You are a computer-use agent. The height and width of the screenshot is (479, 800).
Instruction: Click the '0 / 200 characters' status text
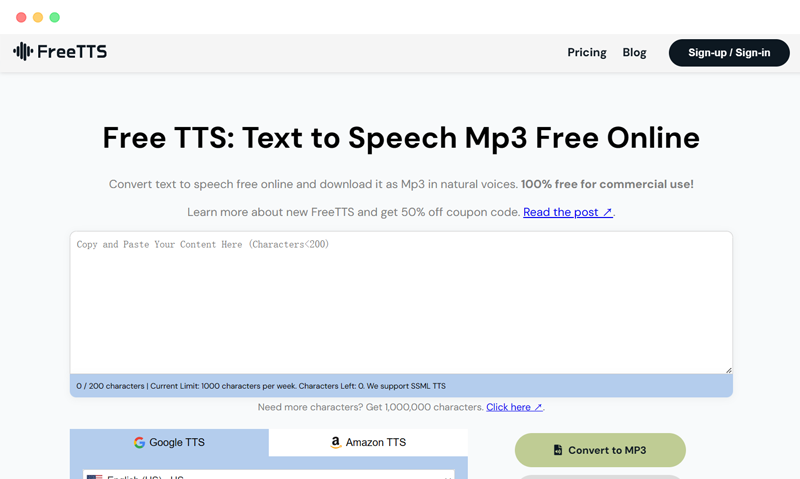point(110,386)
